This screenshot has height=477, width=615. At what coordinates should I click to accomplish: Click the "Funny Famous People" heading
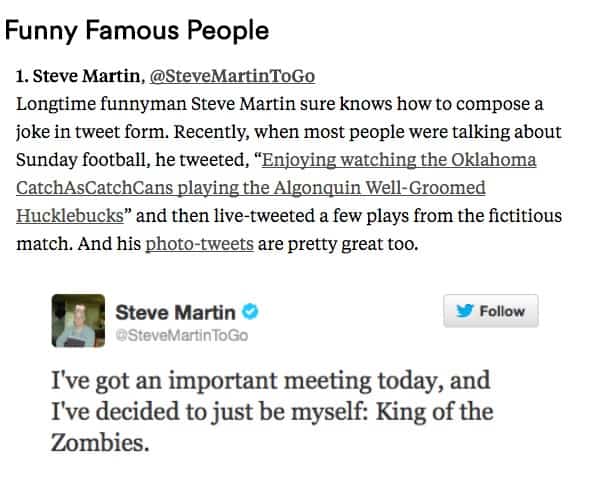[137, 30]
